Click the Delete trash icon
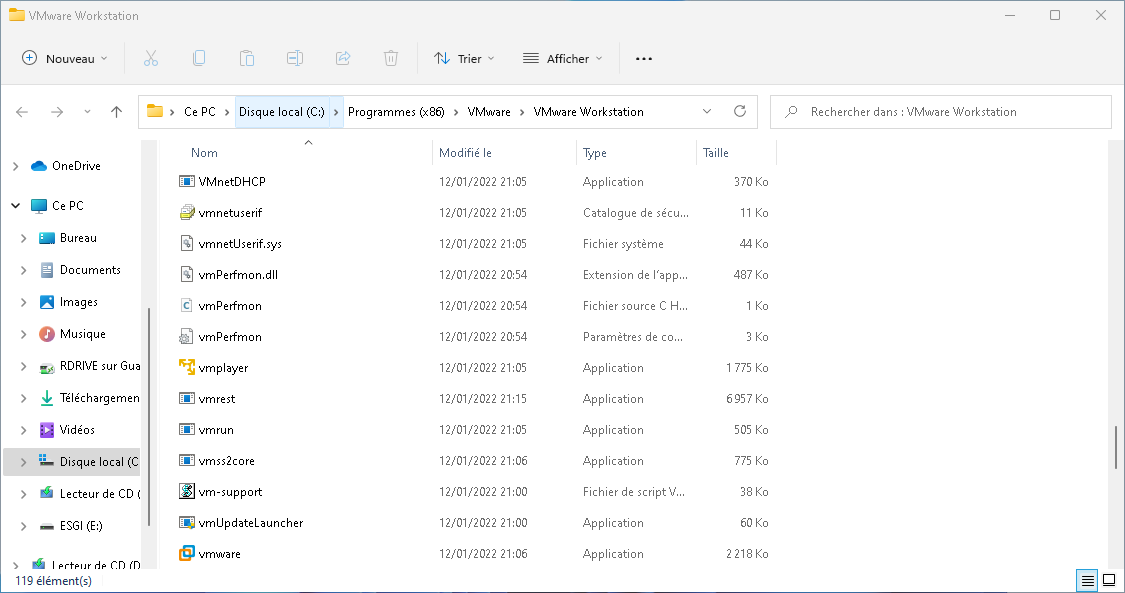Image resolution: width=1125 pixels, height=593 pixels. pyautogui.click(x=391, y=59)
